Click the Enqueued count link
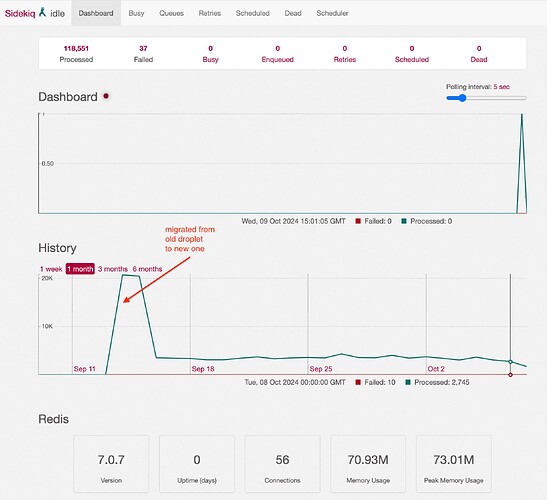This screenshot has width=547, height=500. coord(278,54)
